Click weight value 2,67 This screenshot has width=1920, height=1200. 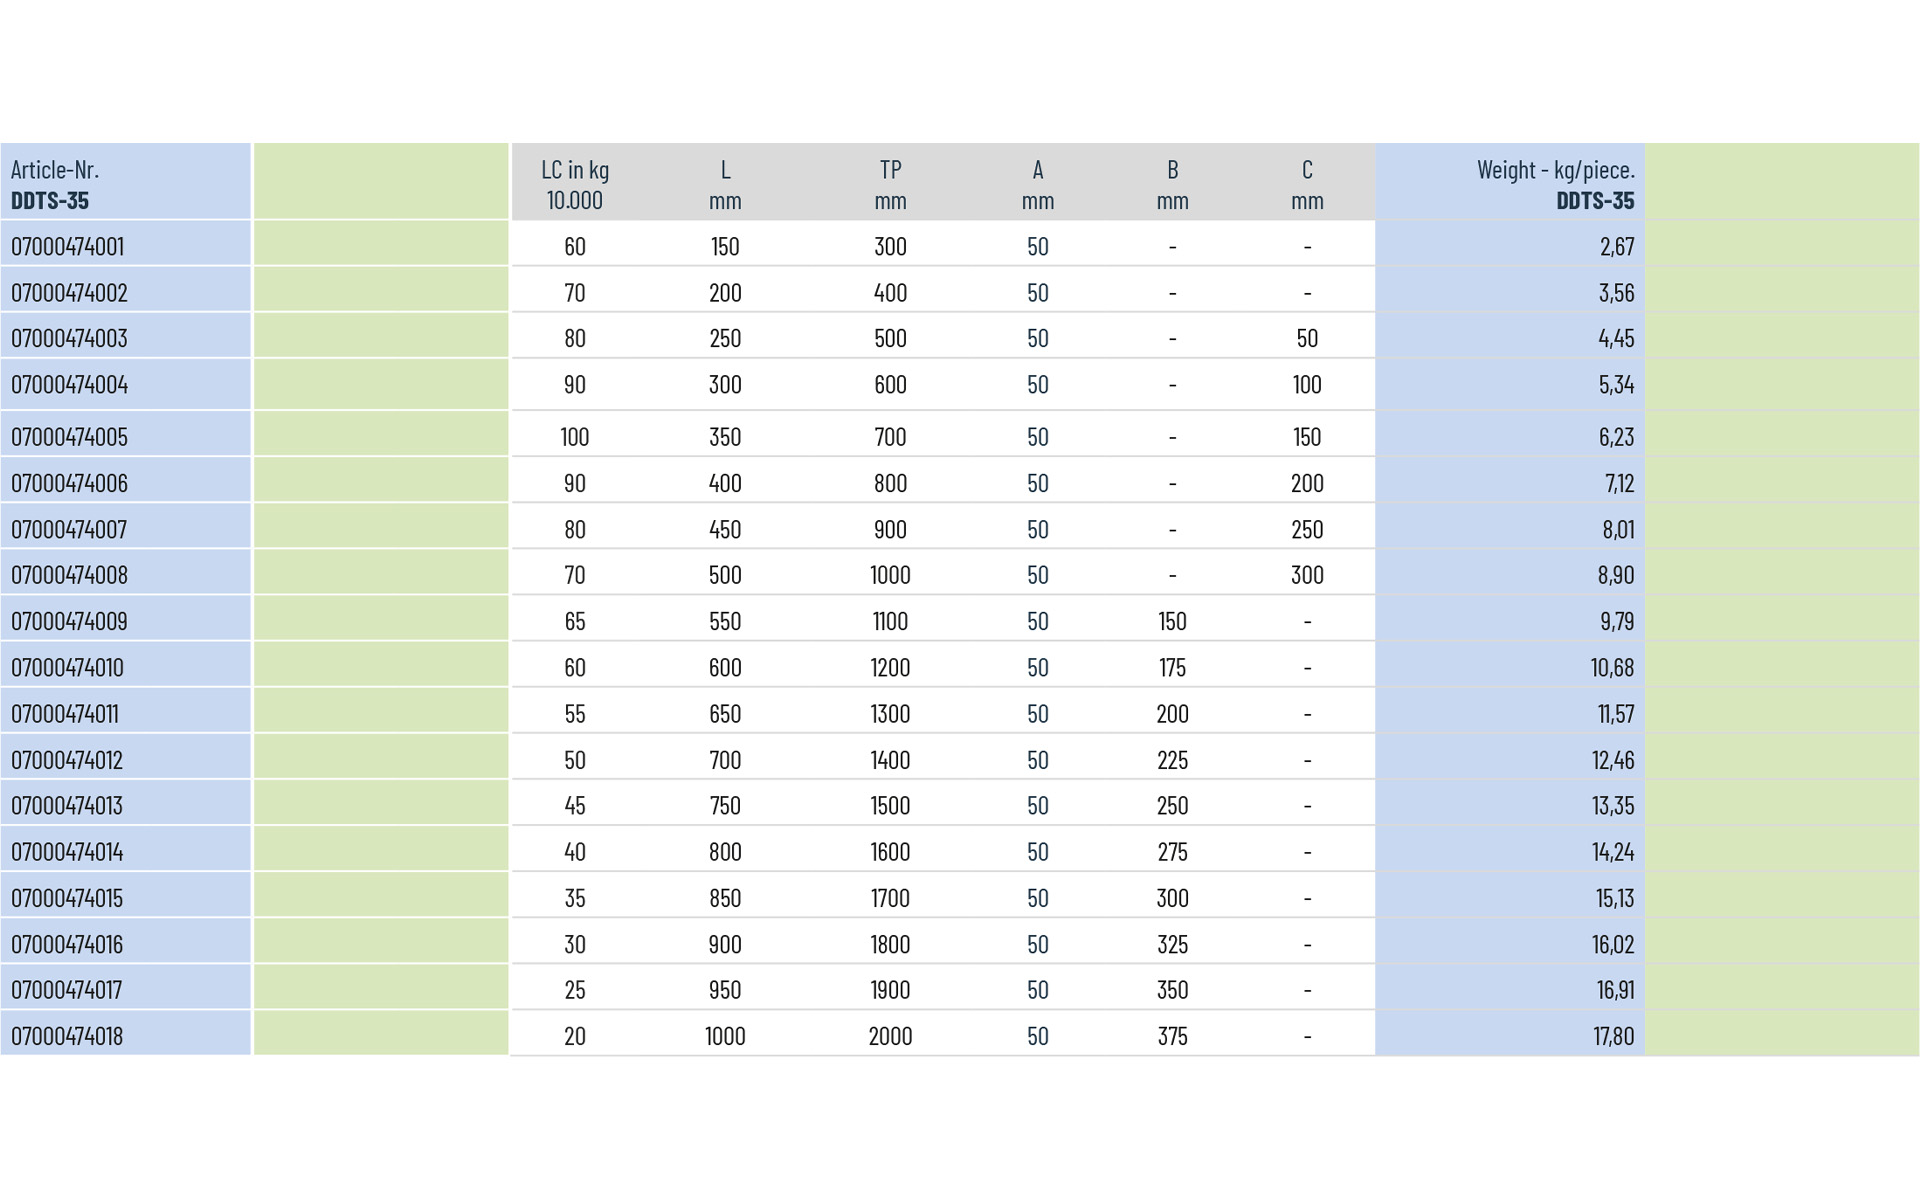click(x=1616, y=246)
